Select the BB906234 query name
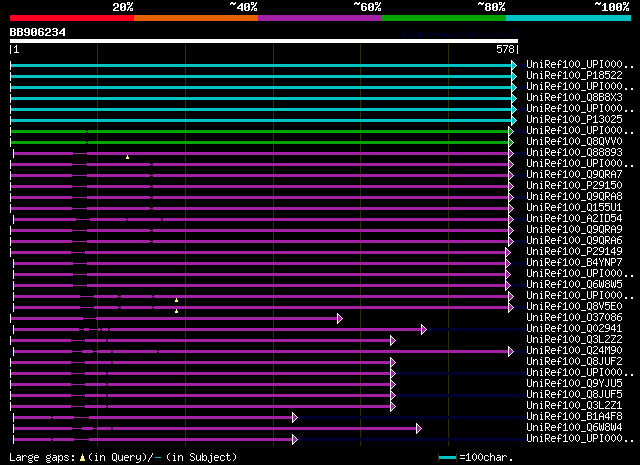 38,32
